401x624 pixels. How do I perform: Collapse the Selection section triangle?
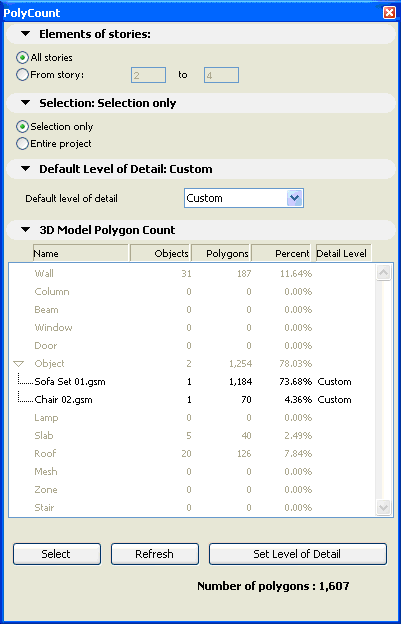point(25,103)
